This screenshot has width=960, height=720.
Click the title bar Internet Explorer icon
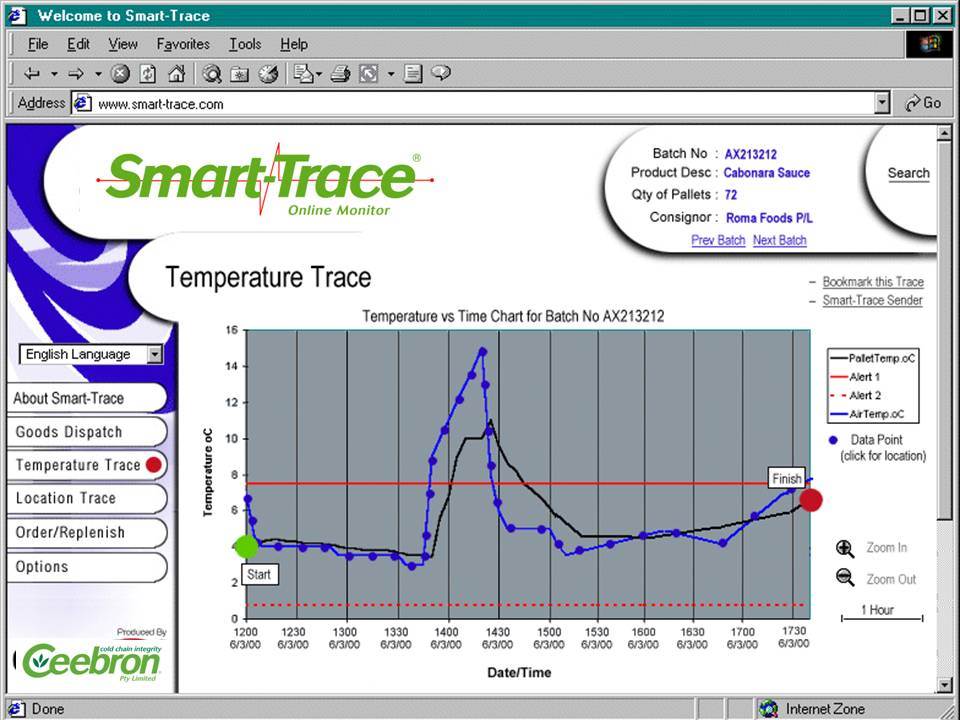click(17, 15)
